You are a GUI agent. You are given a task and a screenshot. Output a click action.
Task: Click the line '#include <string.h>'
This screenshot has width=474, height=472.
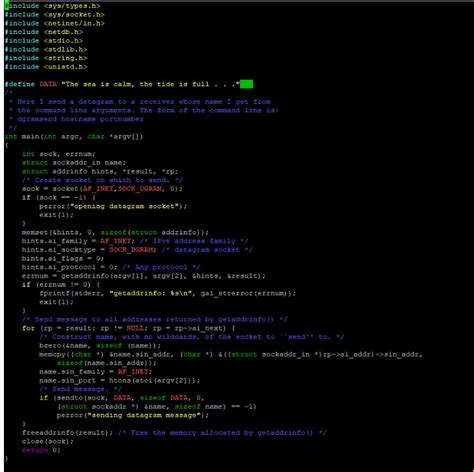point(46,58)
